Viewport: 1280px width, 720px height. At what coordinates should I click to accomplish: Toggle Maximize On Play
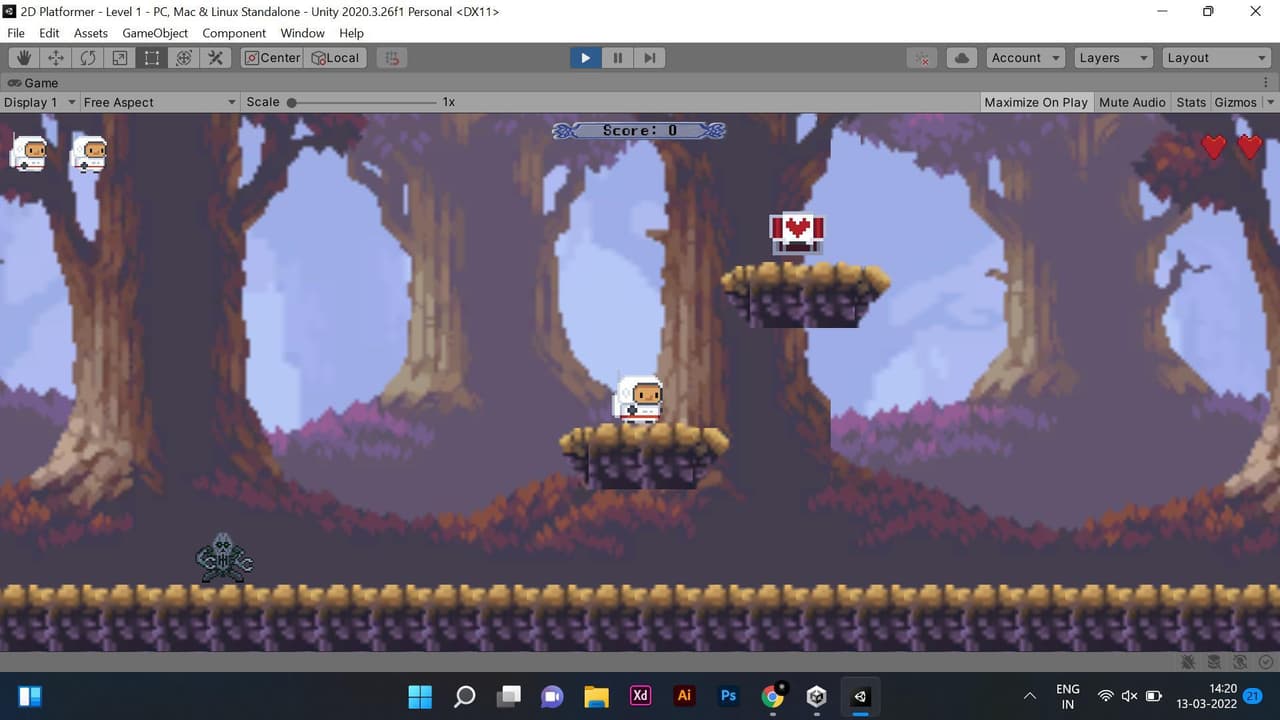tap(1036, 102)
